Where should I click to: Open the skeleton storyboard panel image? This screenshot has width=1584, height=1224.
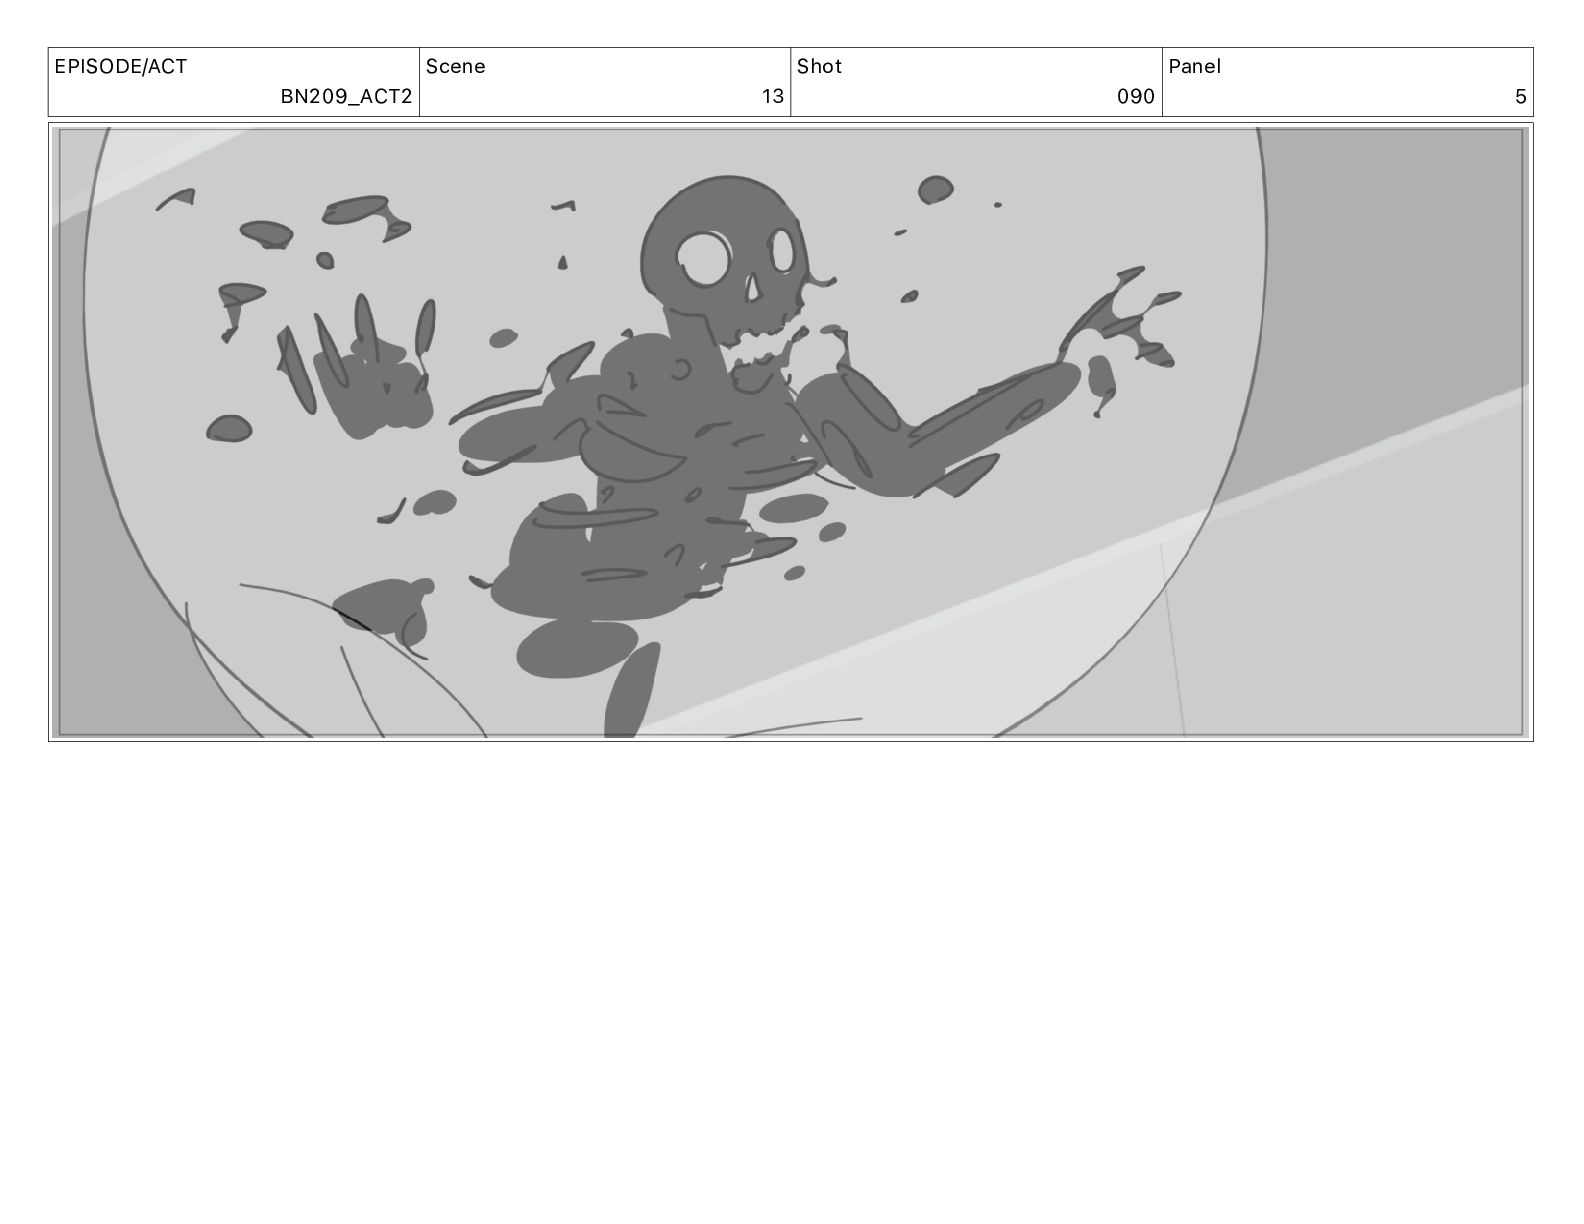(791, 432)
